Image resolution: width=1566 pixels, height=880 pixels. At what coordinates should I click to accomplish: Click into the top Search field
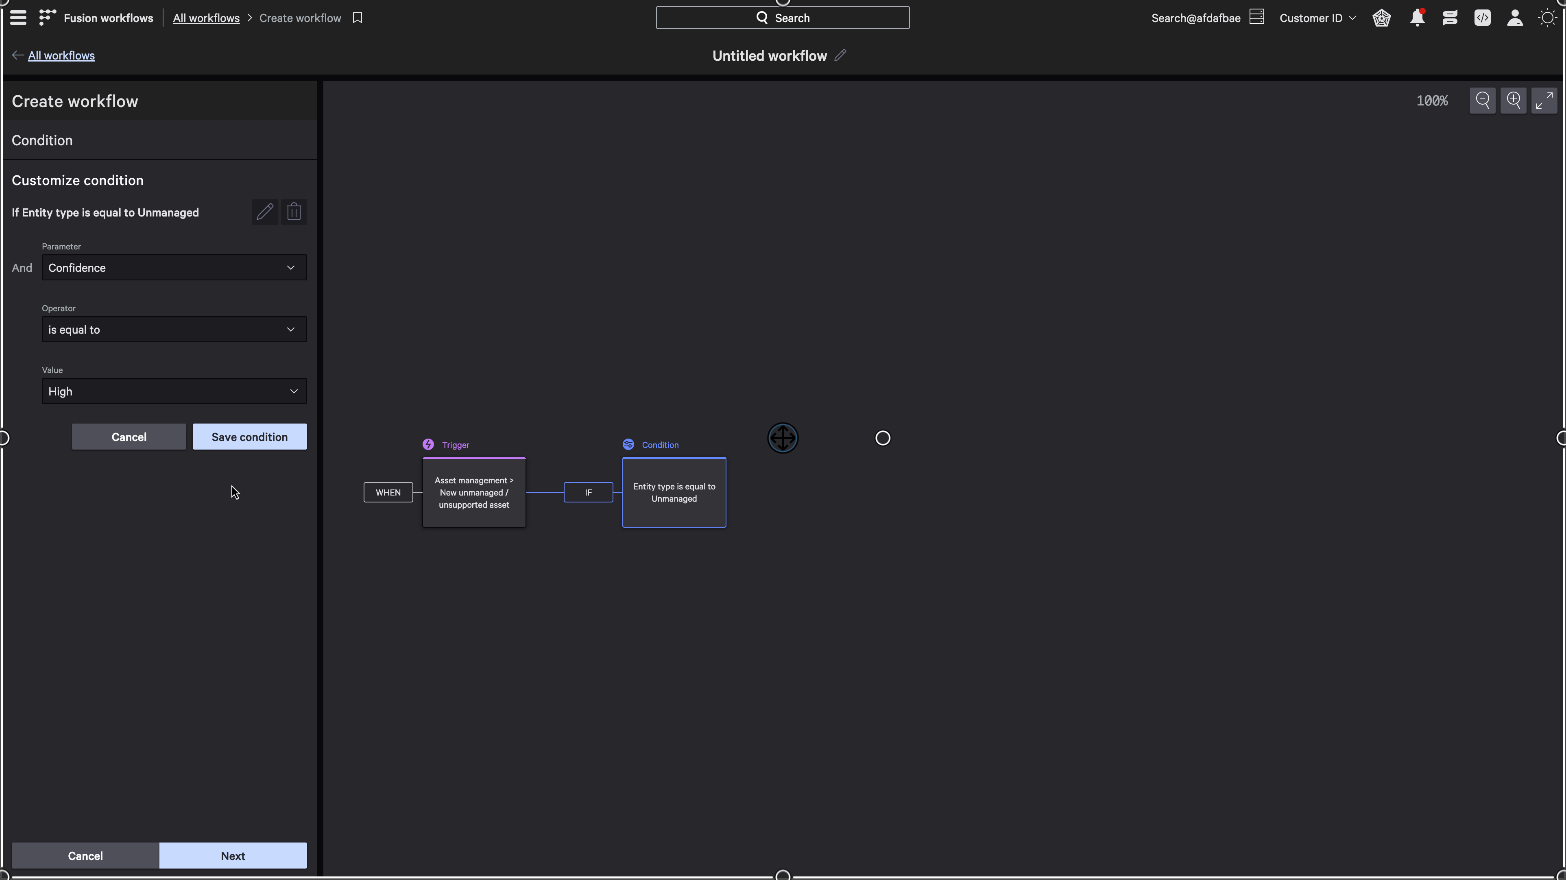click(783, 18)
